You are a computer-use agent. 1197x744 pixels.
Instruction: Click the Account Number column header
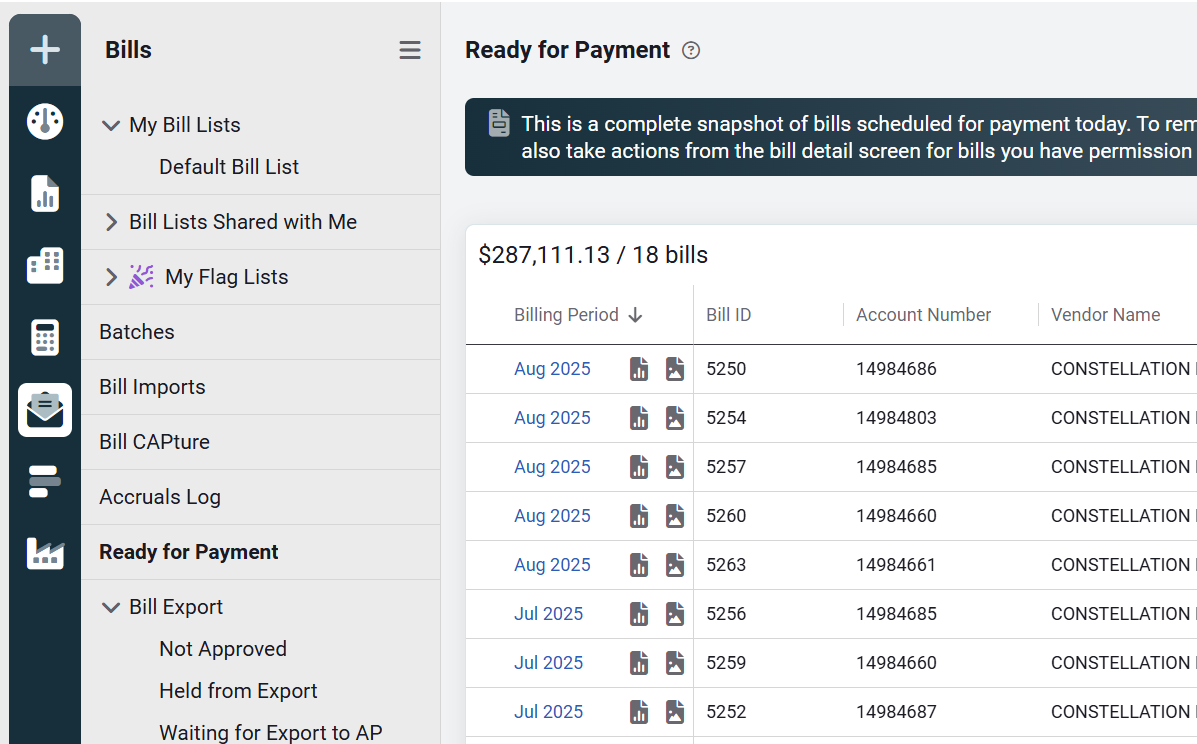tap(923, 314)
